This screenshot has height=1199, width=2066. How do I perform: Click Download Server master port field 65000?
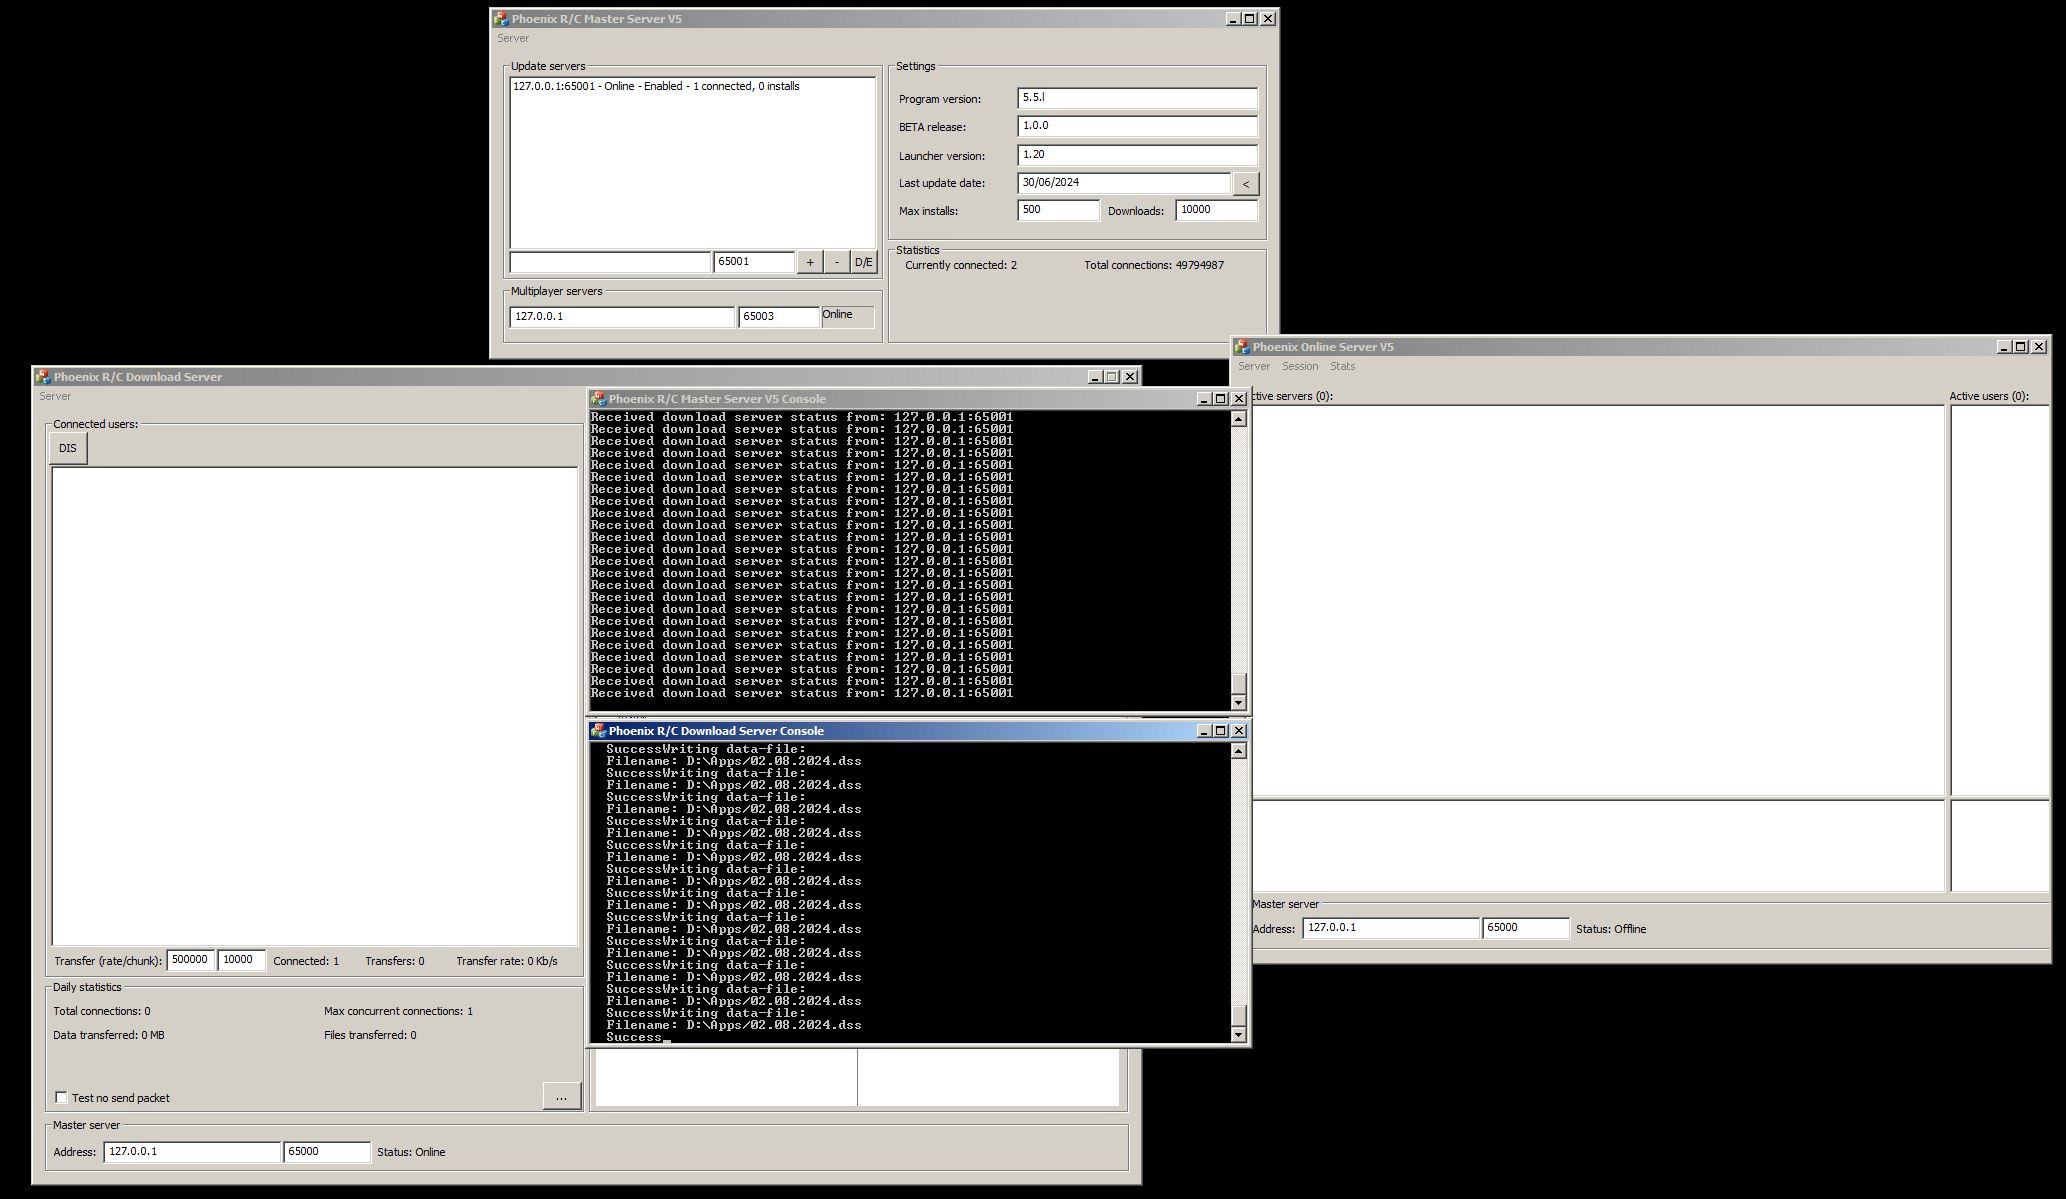[x=327, y=1152]
